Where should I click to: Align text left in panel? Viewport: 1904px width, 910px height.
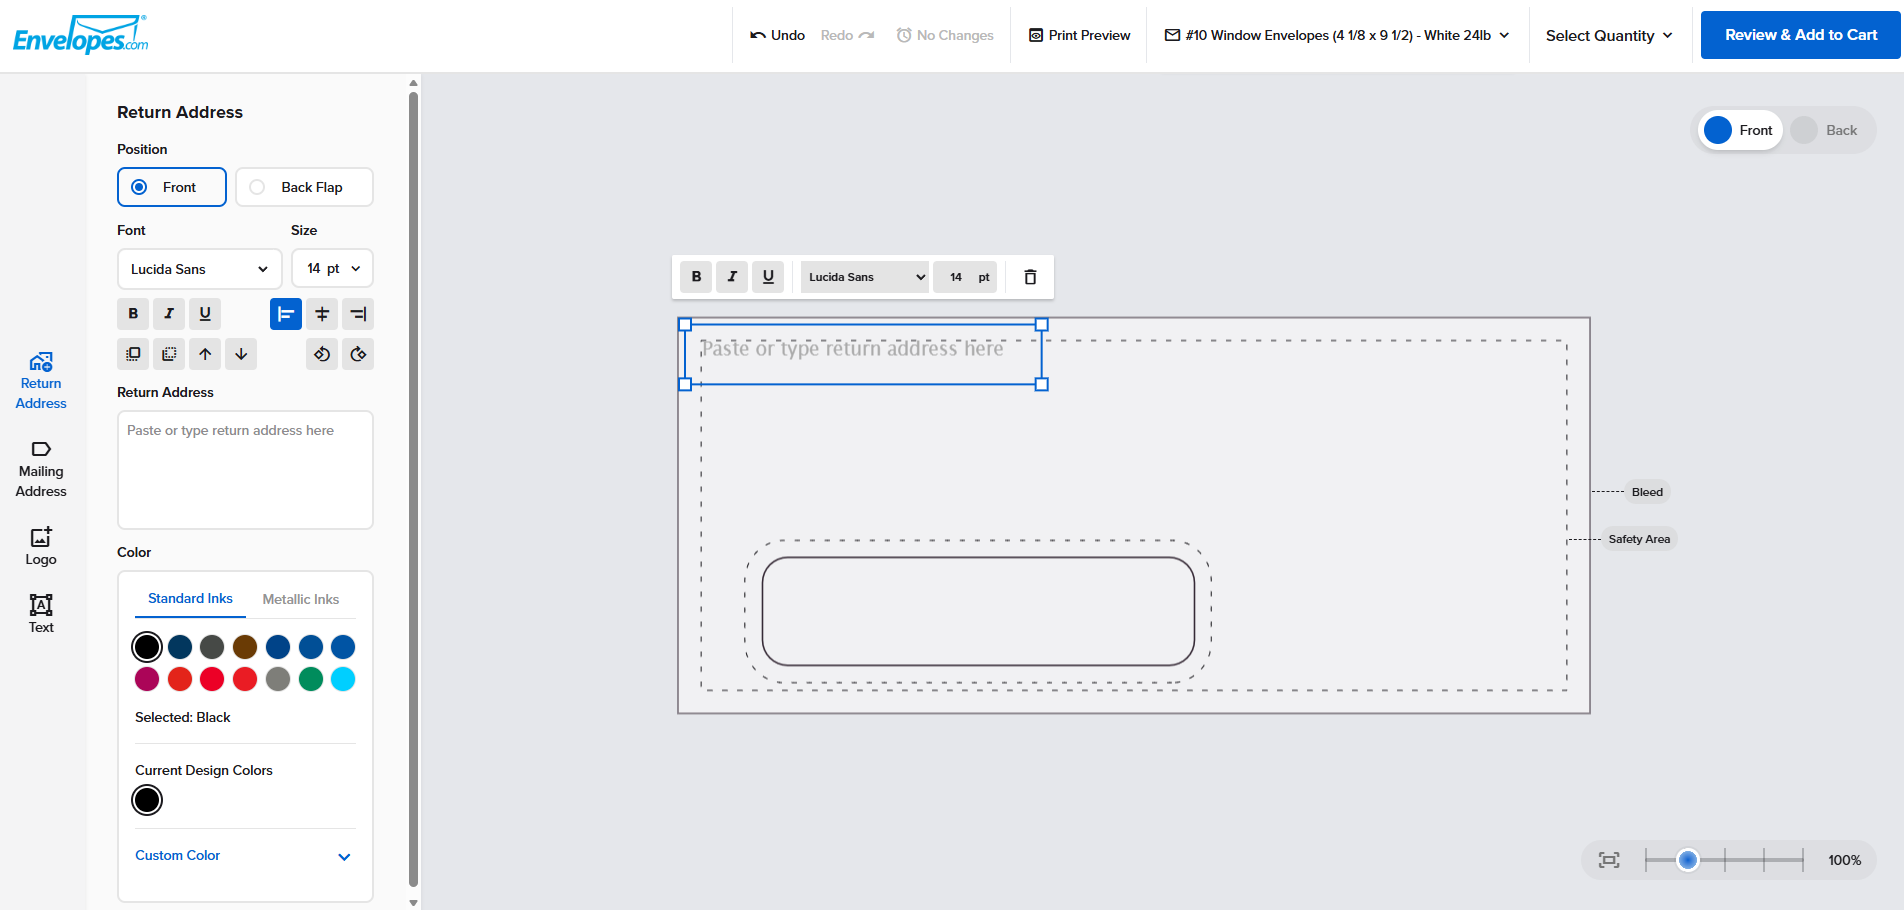tap(286, 314)
